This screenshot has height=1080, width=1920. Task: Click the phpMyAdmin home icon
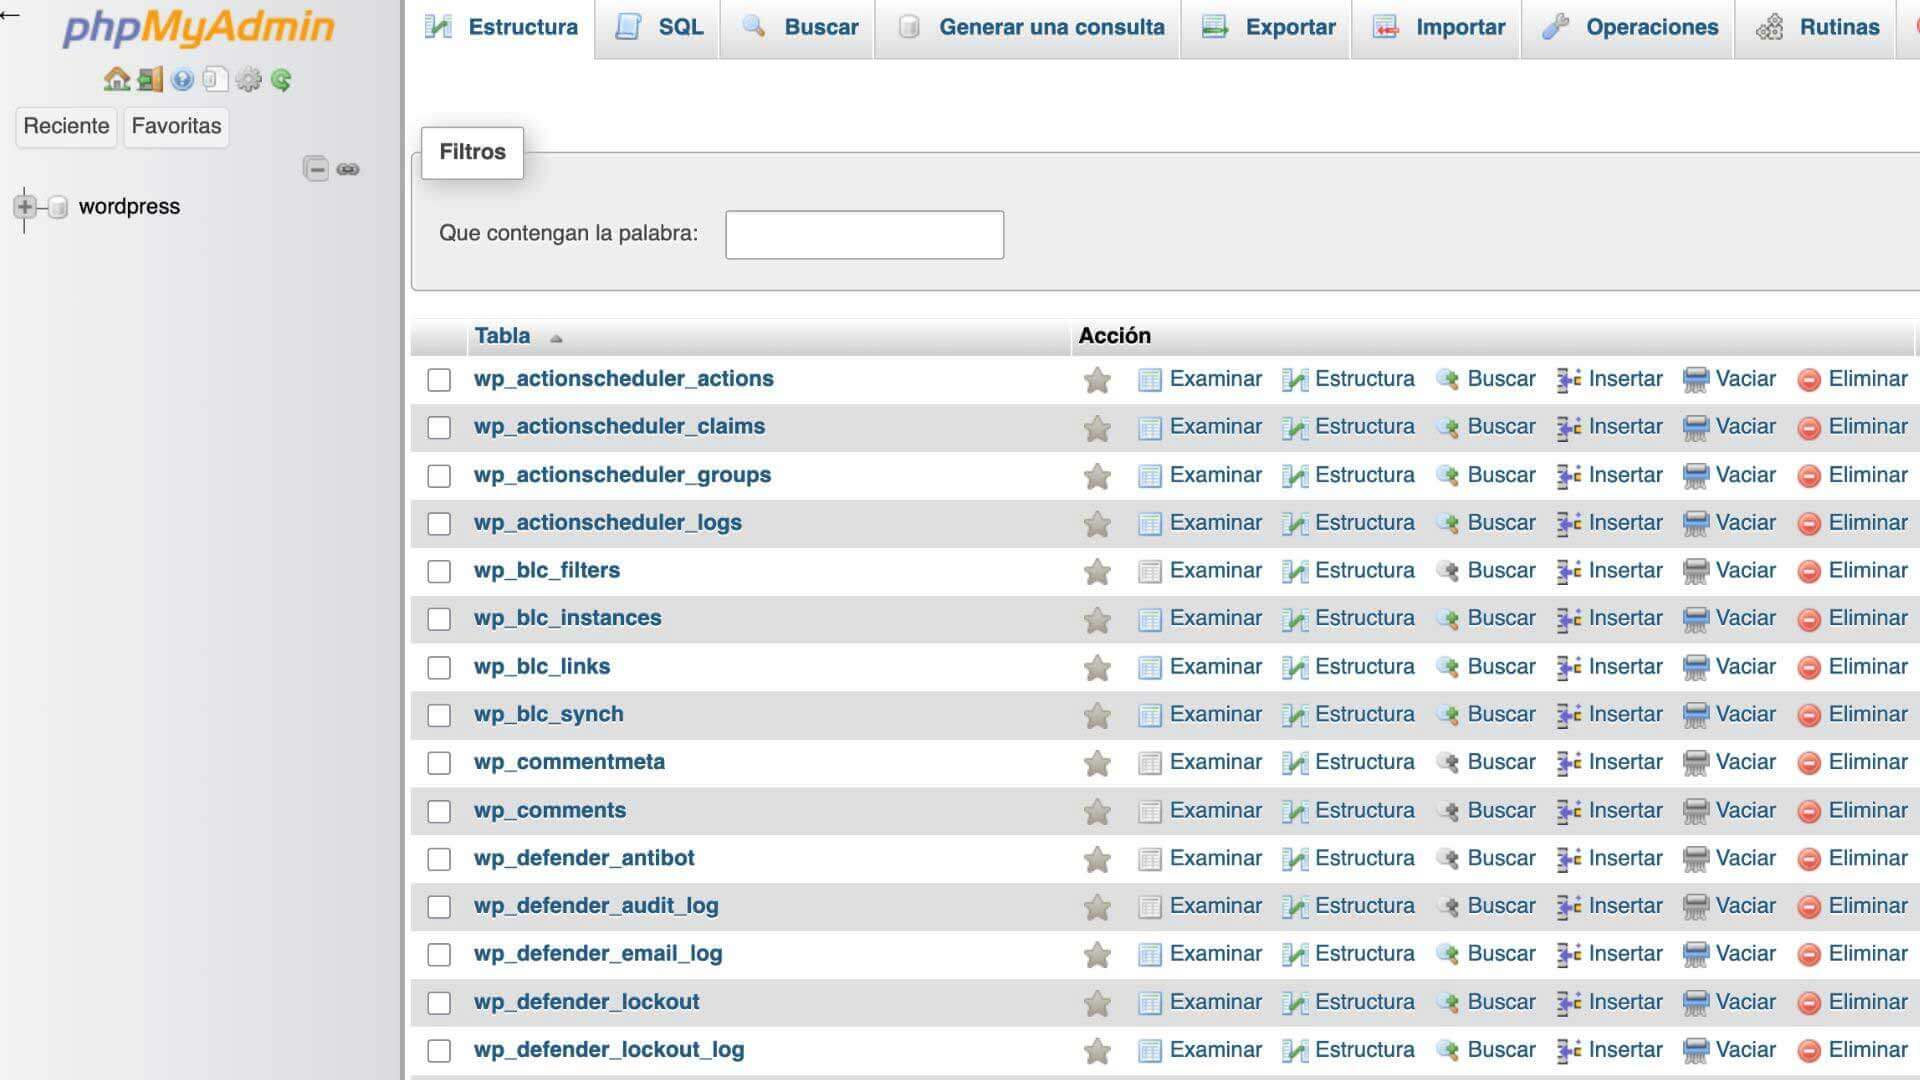[118, 79]
